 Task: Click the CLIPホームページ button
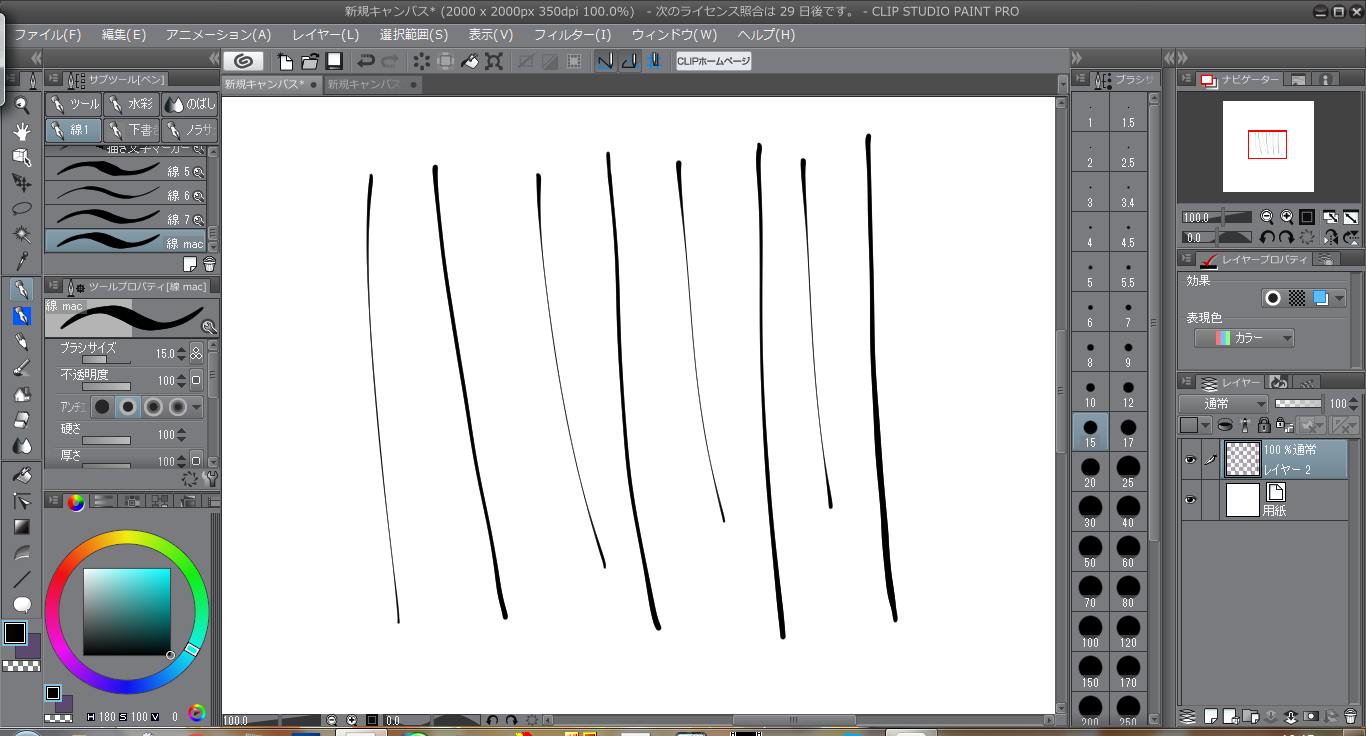[x=713, y=61]
